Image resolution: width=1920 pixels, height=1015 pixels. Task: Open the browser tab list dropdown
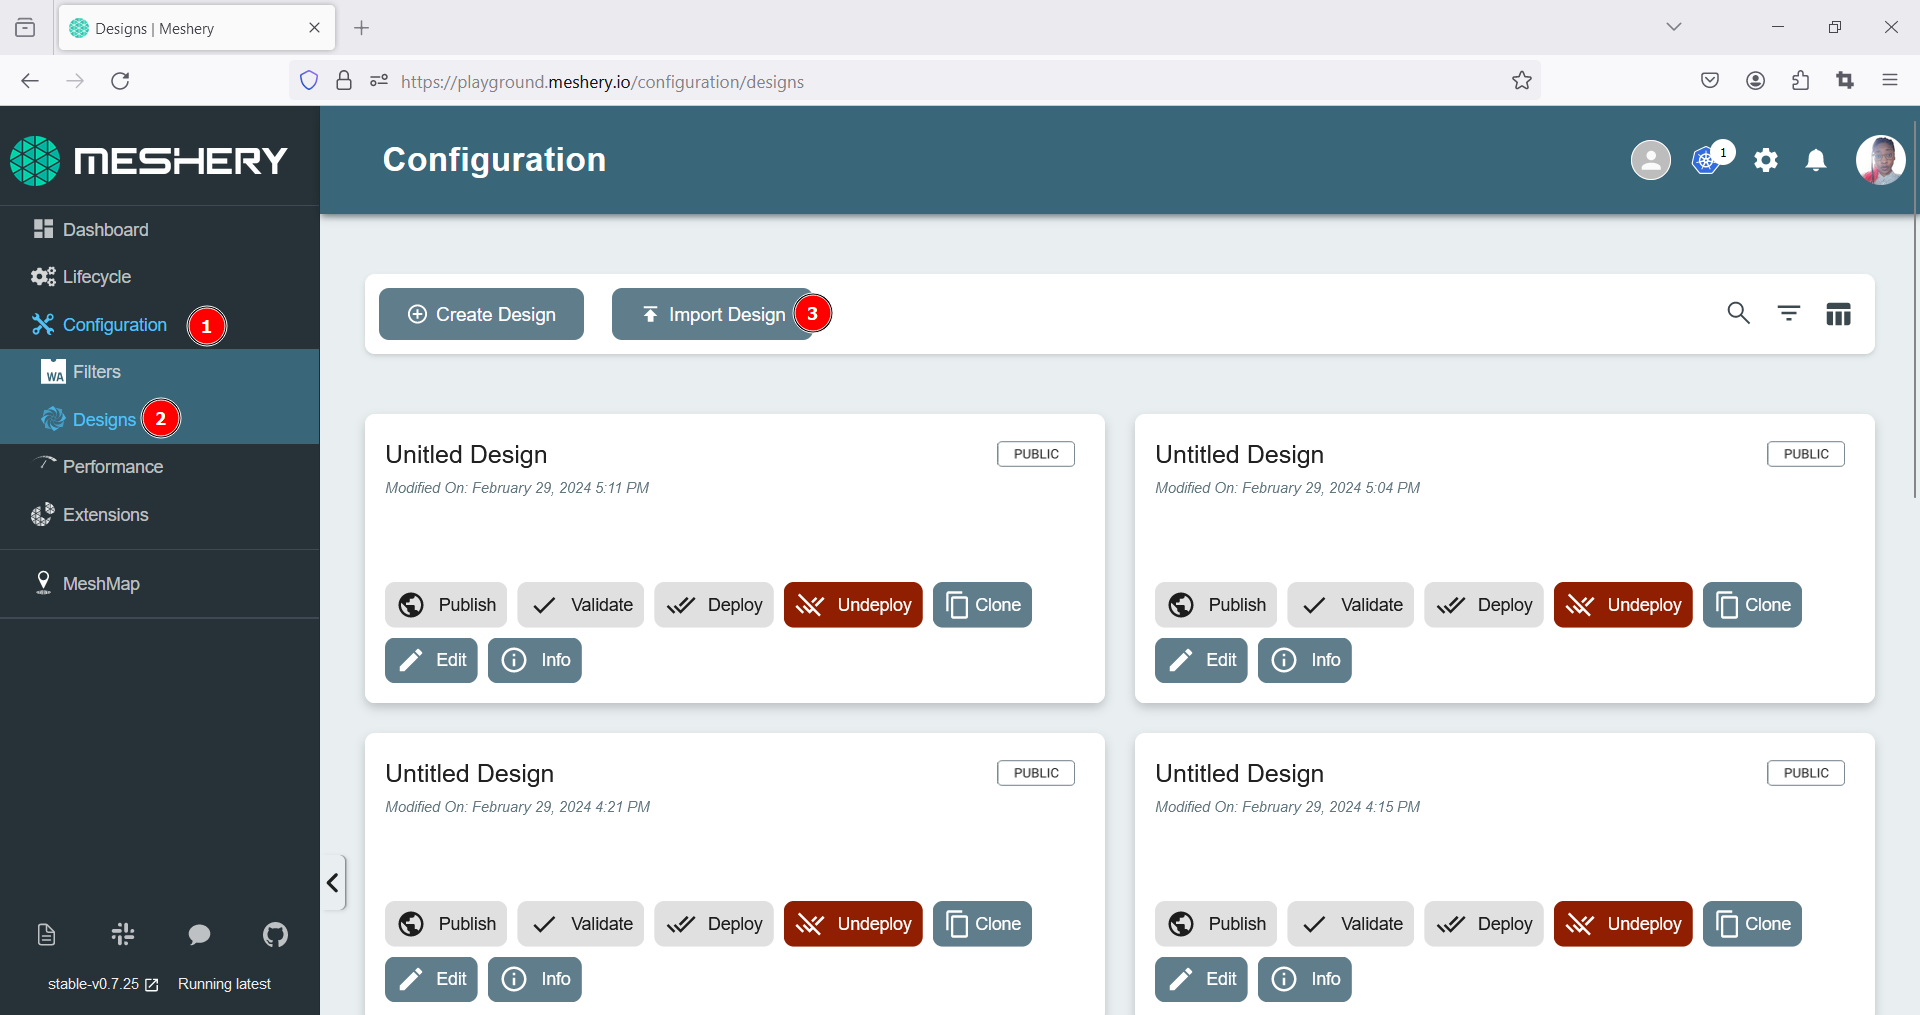coord(1674,26)
